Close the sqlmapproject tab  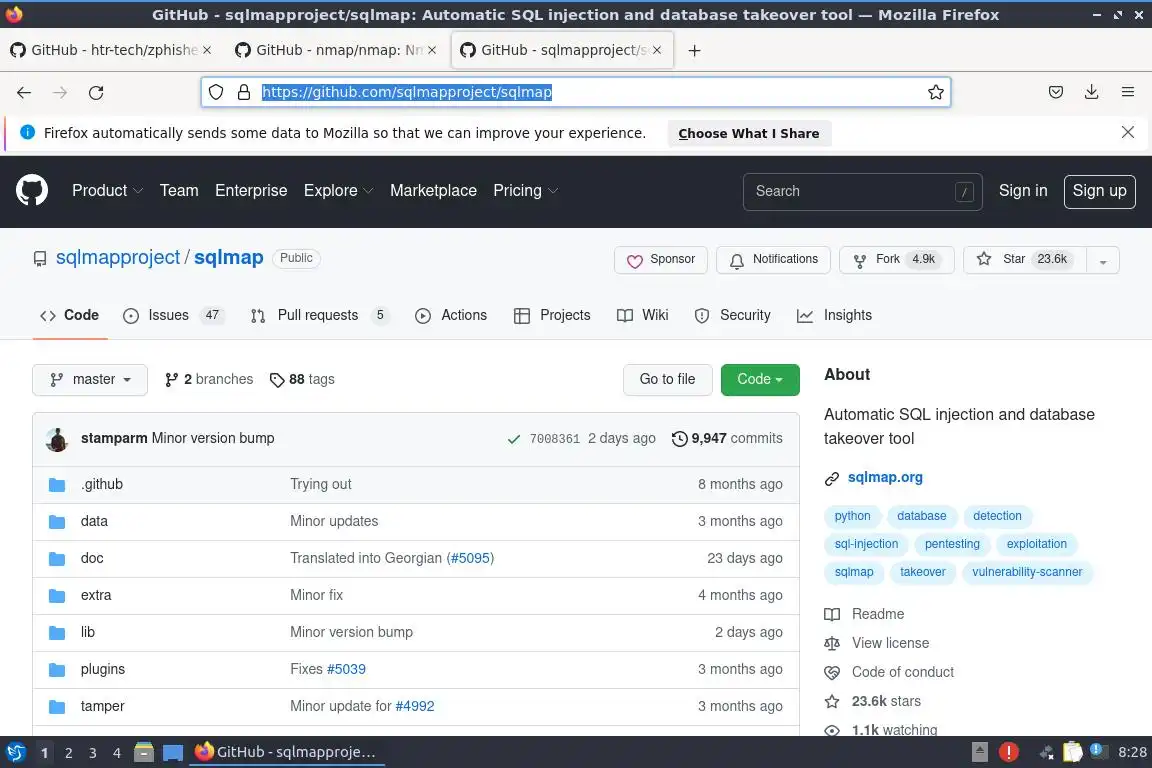click(x=657, y=50)
